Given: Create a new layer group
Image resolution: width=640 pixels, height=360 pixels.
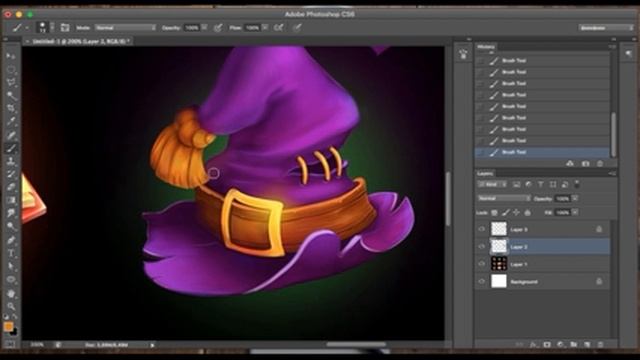Looking at the screenshot, I should coord(573,345).
